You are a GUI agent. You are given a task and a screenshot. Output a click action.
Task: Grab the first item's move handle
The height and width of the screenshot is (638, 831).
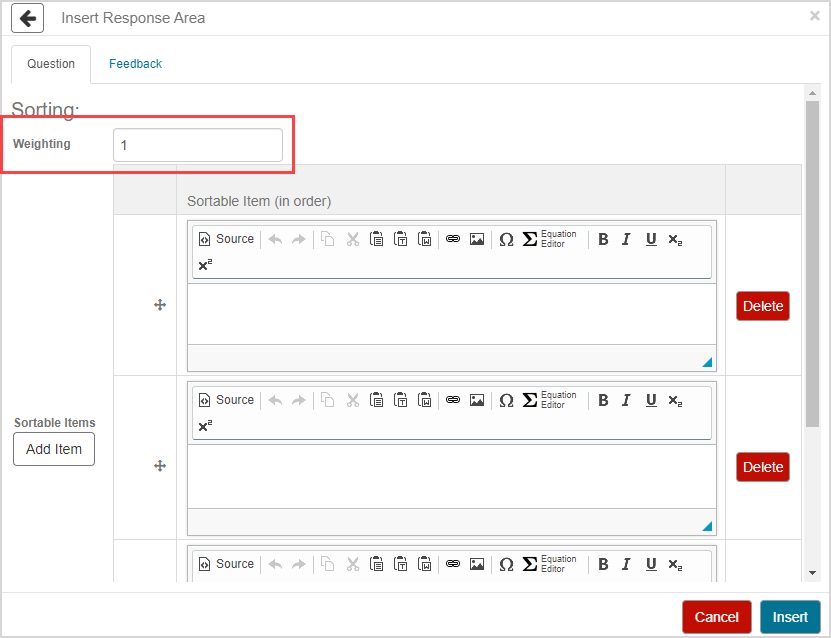(159, 305)
